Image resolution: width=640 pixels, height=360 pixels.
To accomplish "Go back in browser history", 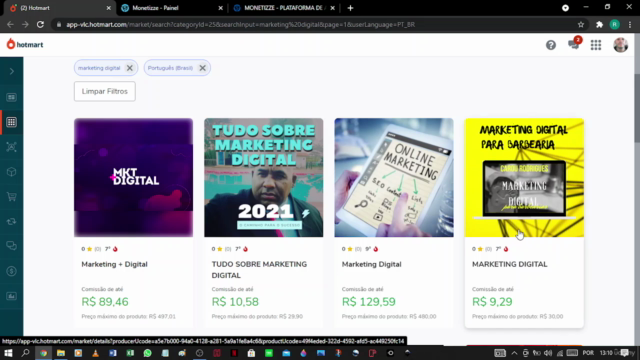I will tap(10, 24).
